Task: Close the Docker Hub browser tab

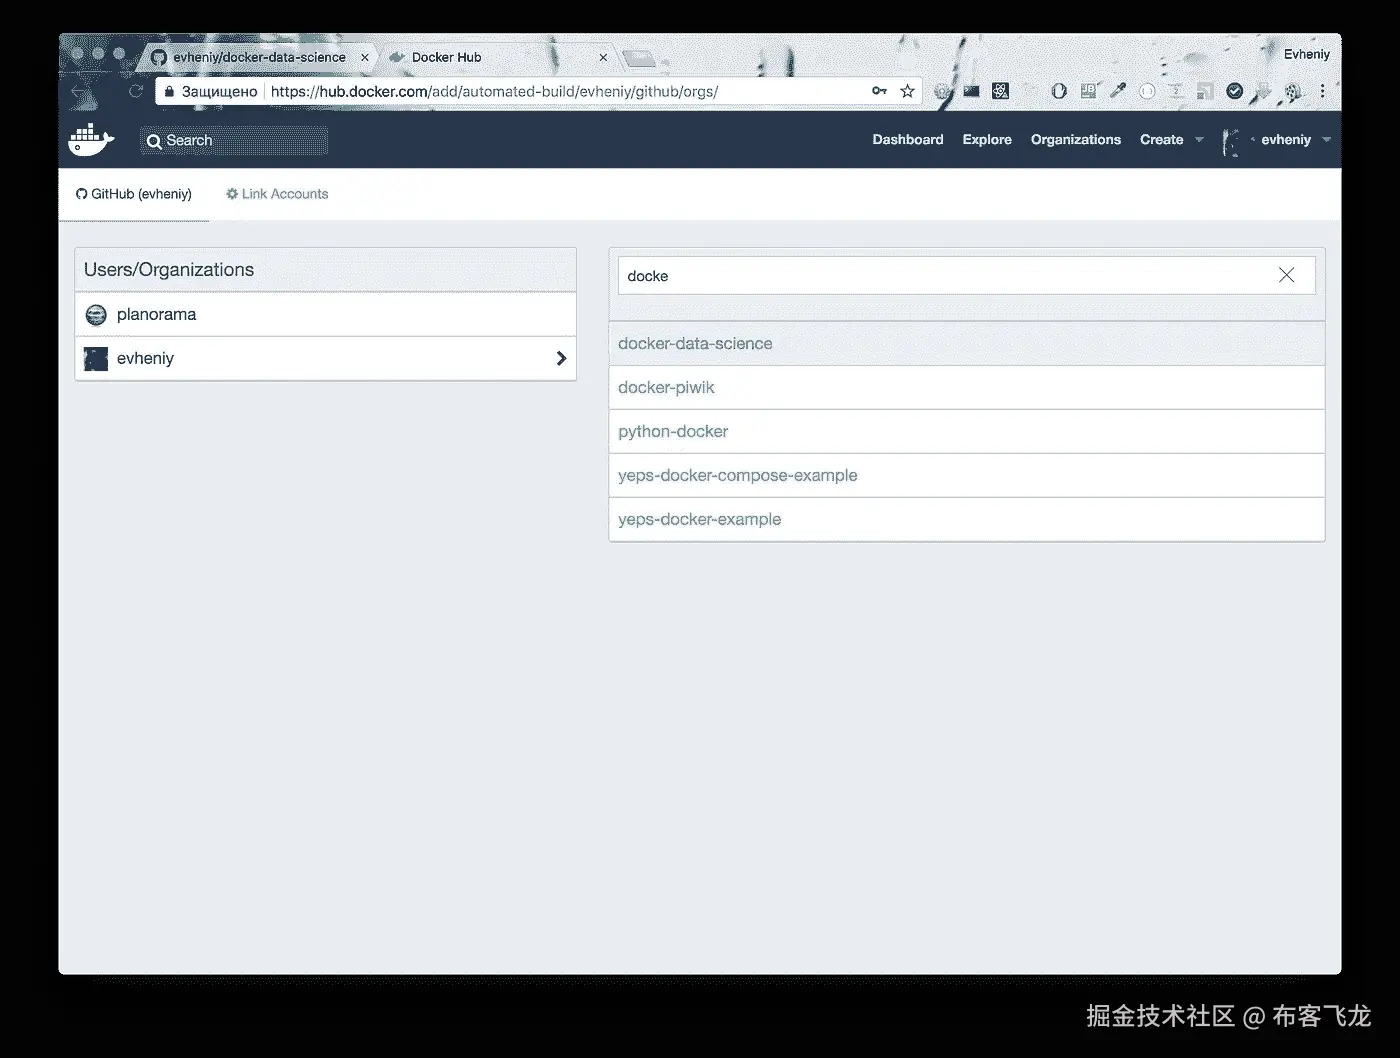Action: point(603,58)
